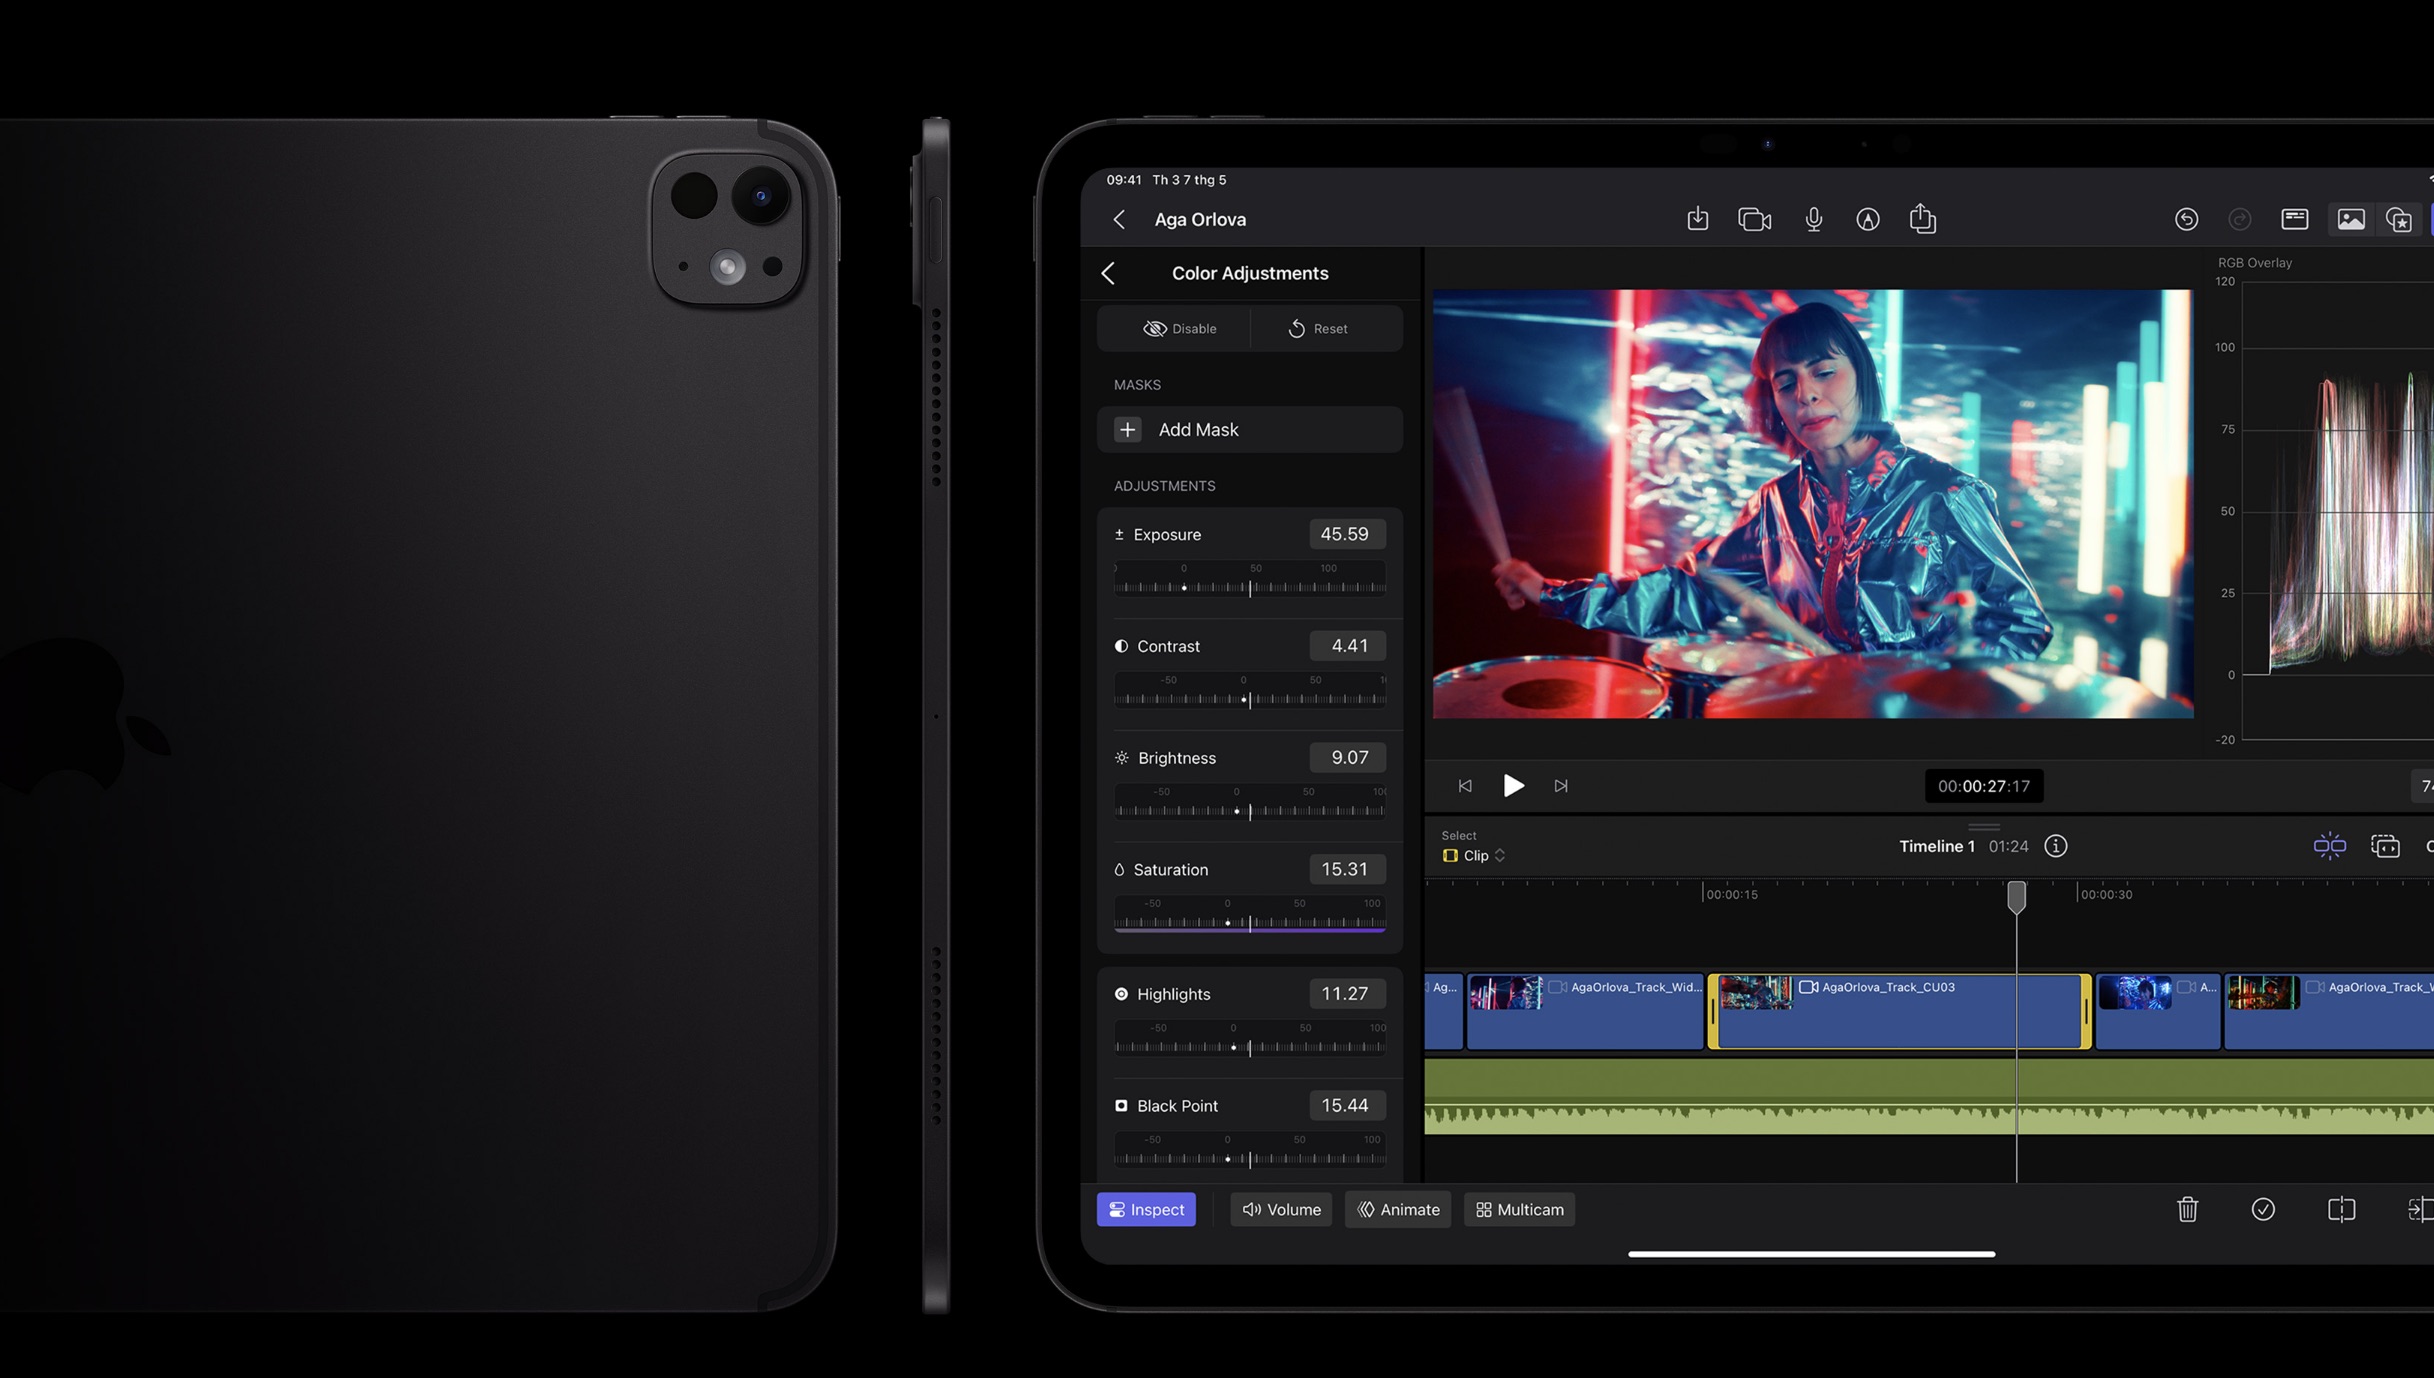
Task: Click the share export icon
Action: point(1922,219)
